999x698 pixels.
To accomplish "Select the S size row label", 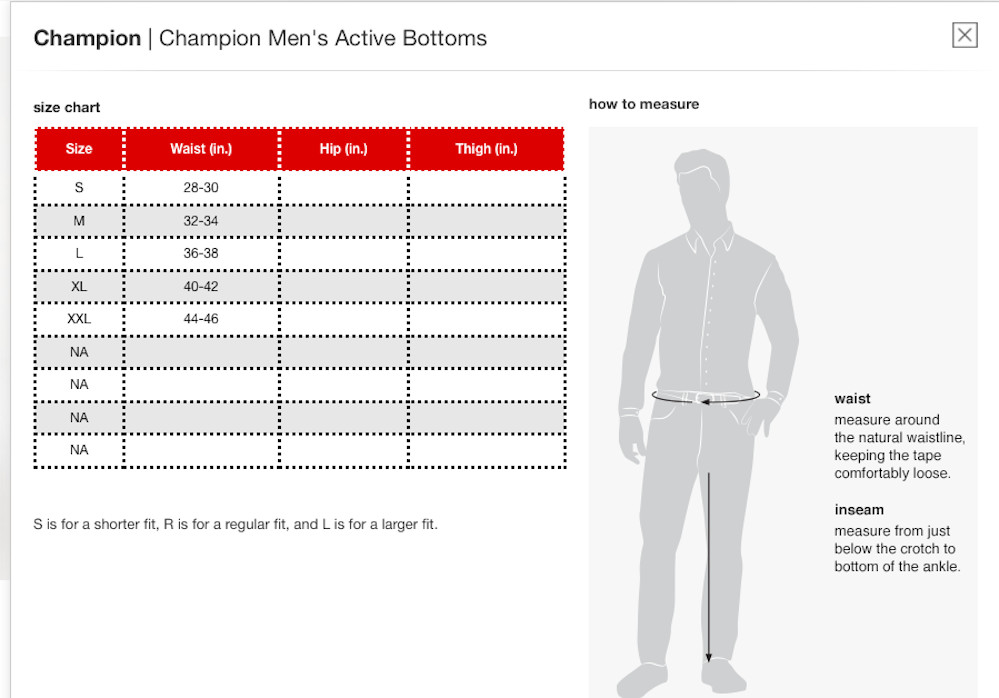I will pos(79,187).
